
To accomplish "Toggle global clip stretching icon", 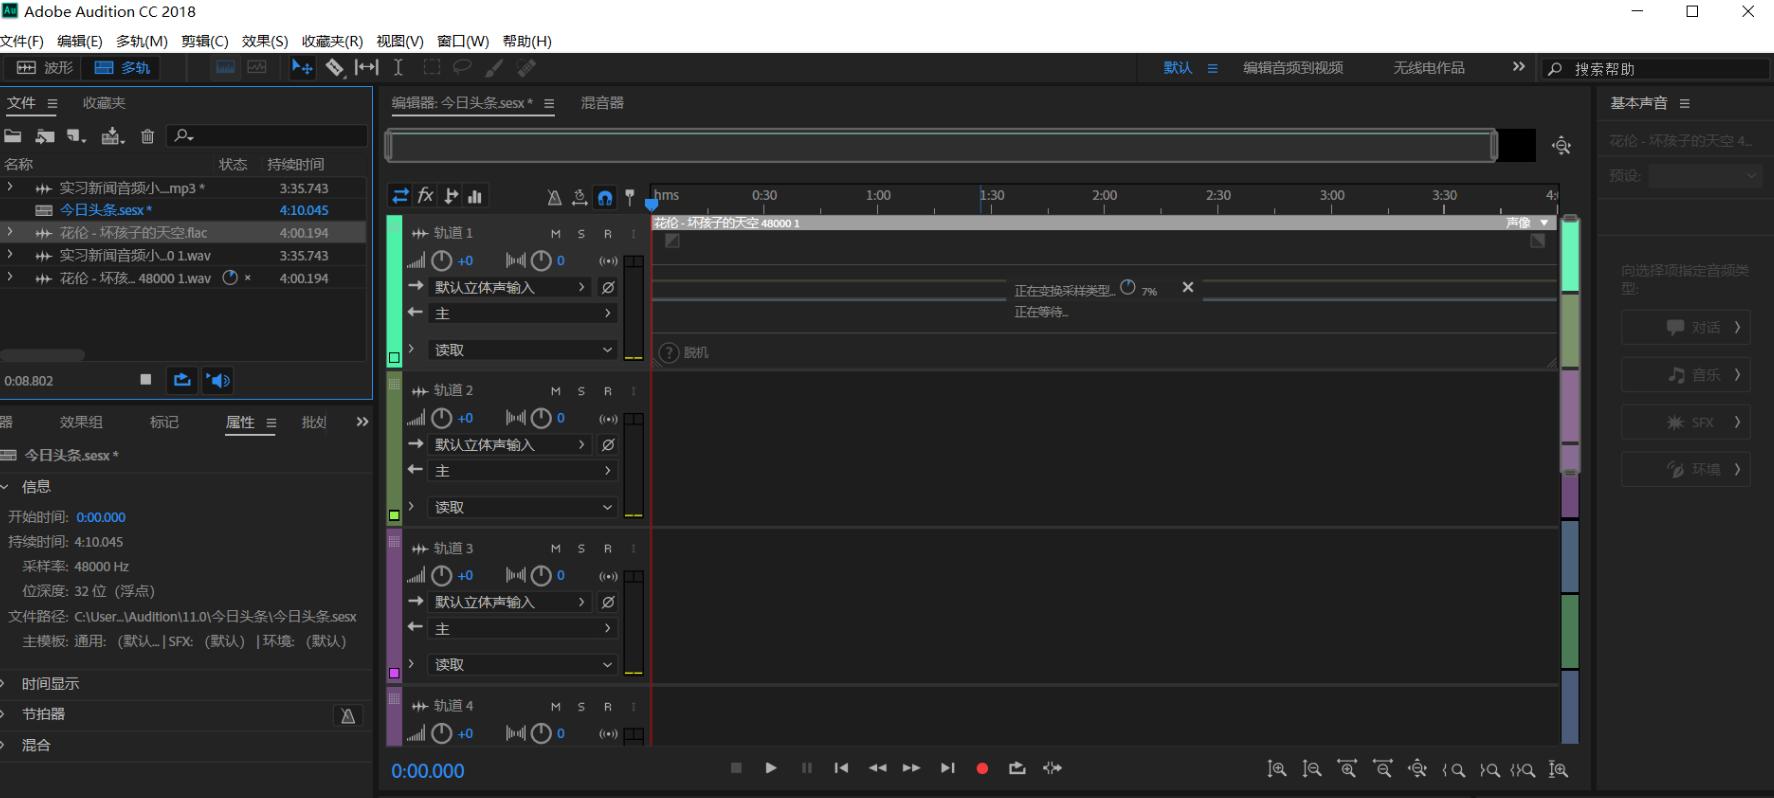I will pos(579,198).
